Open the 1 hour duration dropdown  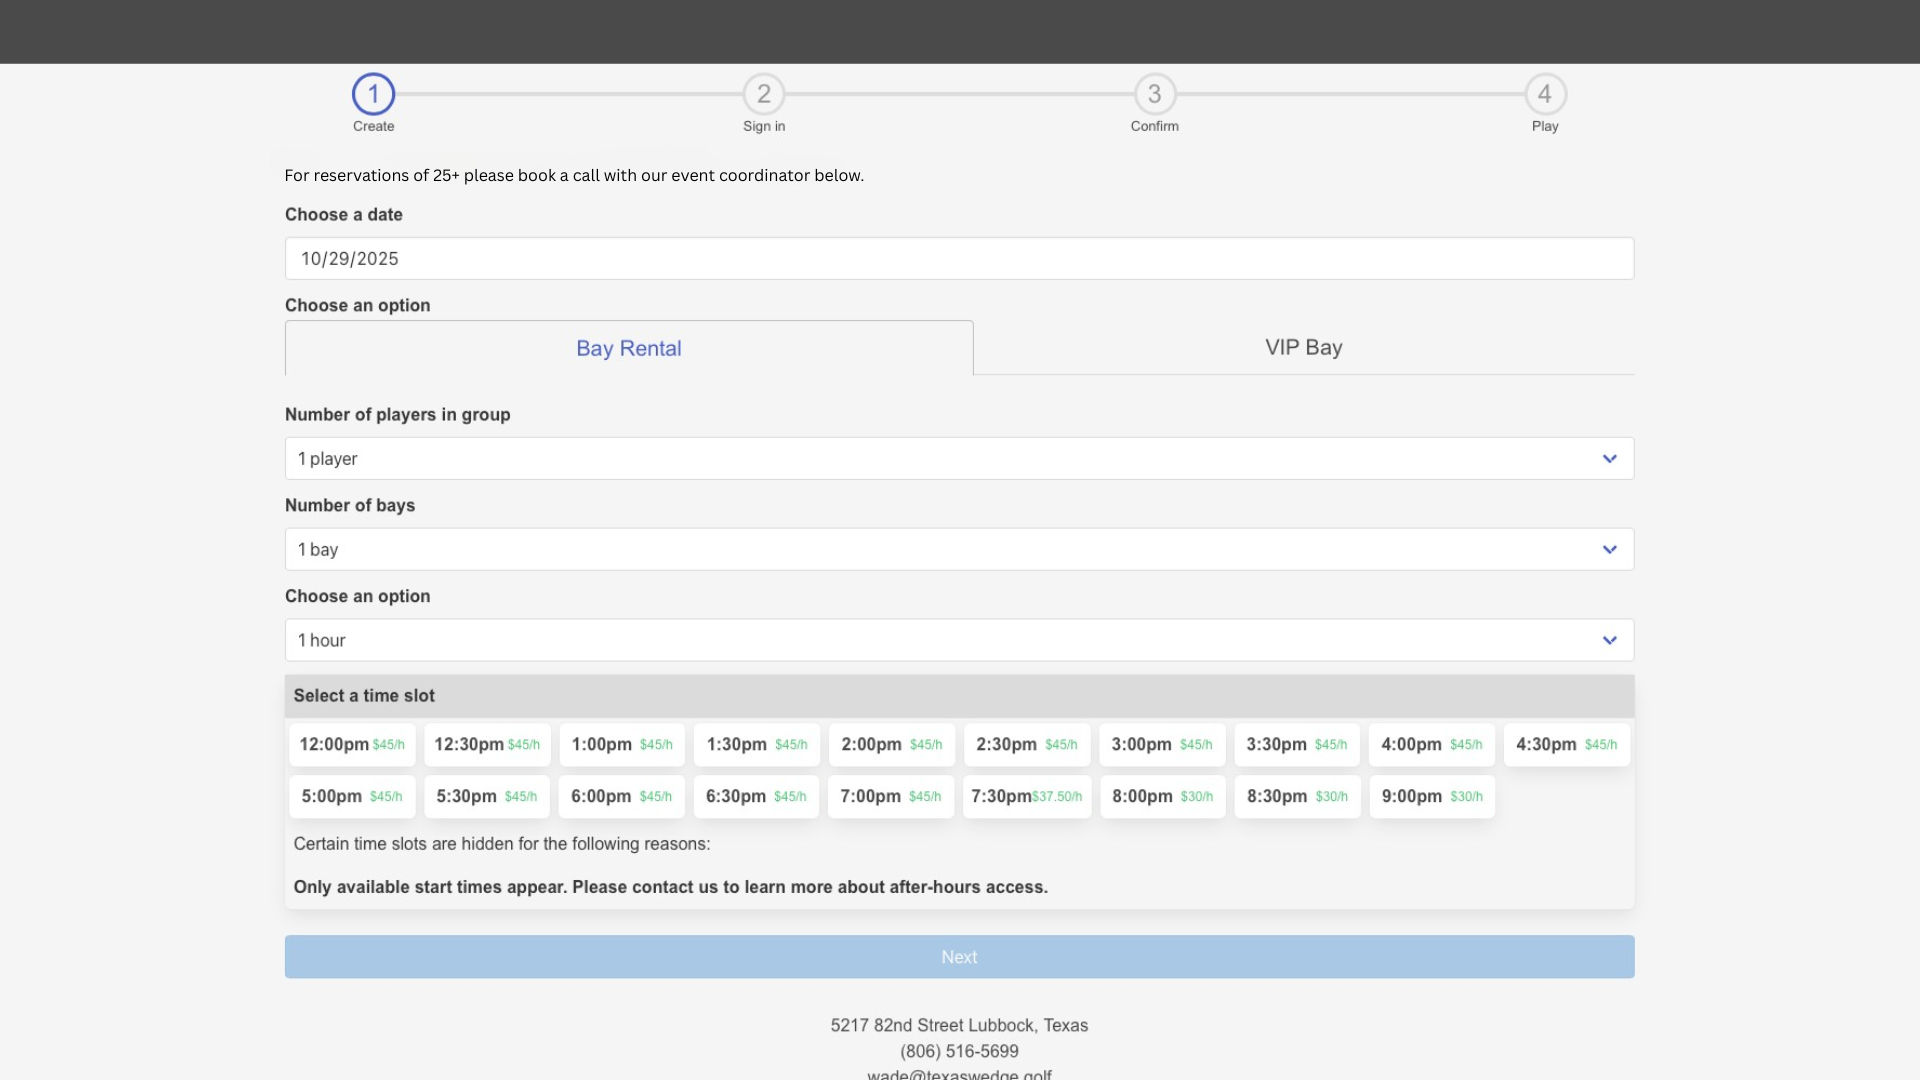coord(959,640)
